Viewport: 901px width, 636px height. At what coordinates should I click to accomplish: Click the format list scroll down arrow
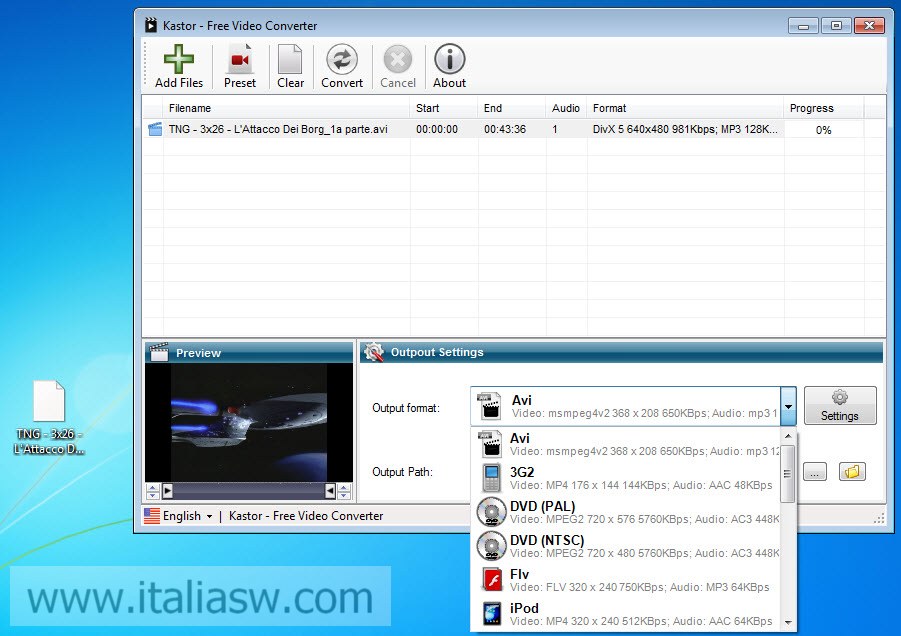click(x=788, y=623)
